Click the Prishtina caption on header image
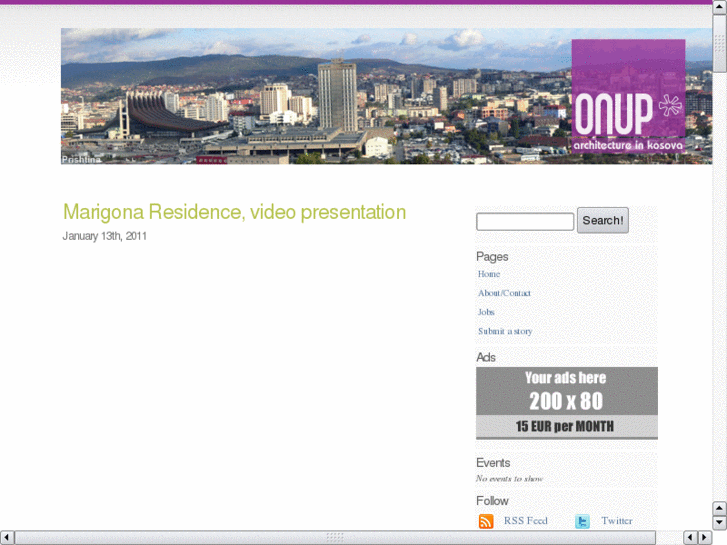 pyautogui.click(x=81, y=160)
